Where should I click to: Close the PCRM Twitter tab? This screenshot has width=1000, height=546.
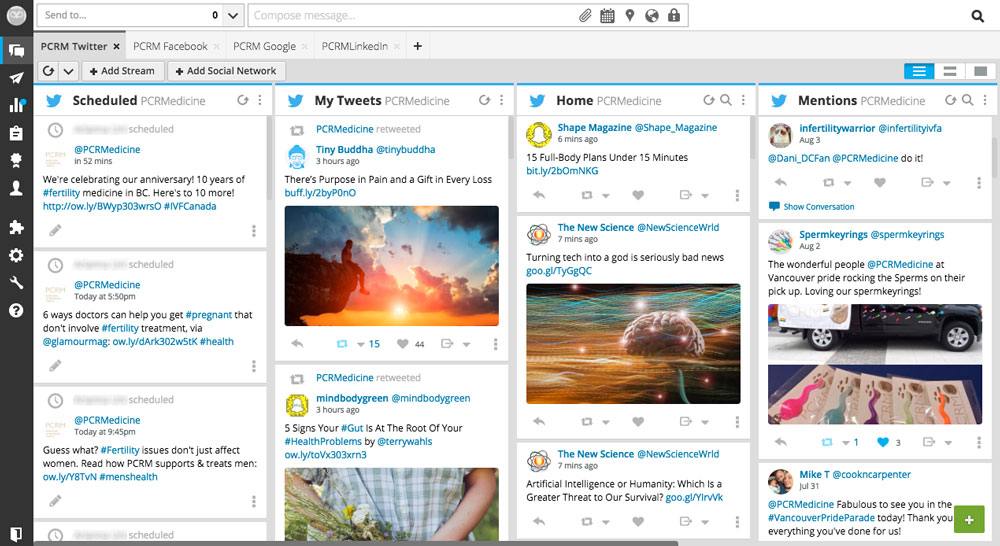[116, 47]
